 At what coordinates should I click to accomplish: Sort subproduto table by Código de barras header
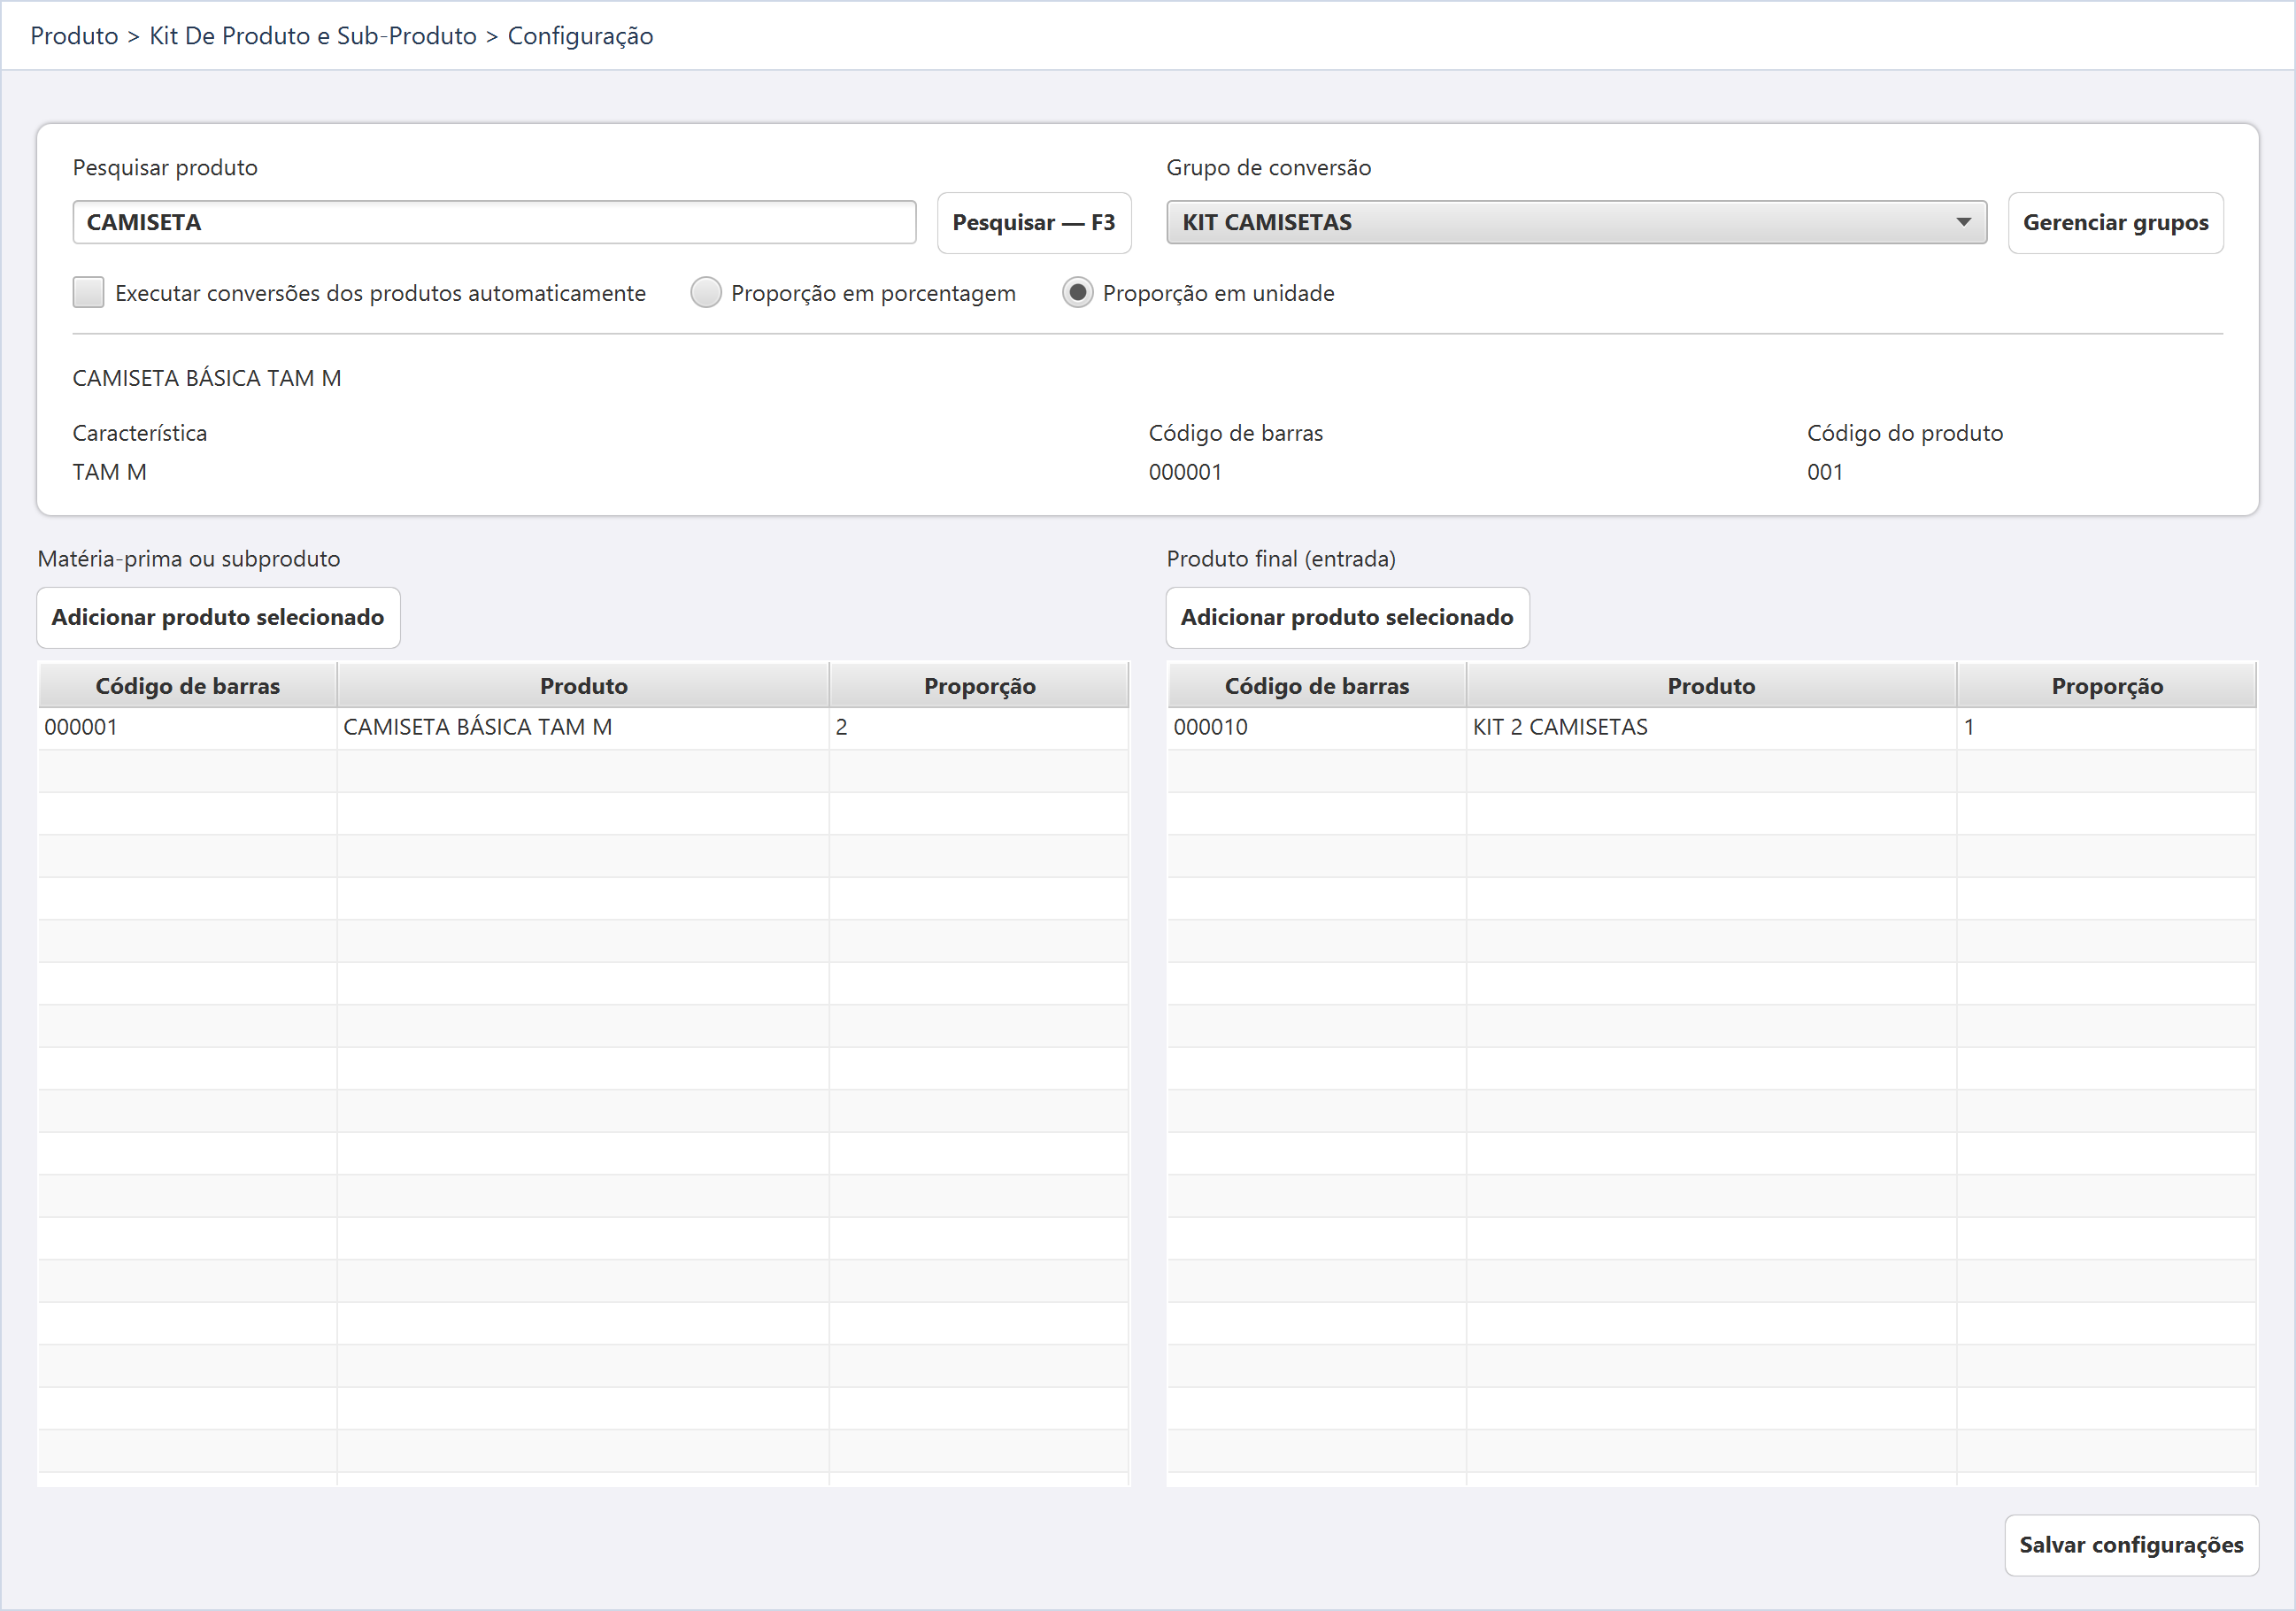click(187, 686)
